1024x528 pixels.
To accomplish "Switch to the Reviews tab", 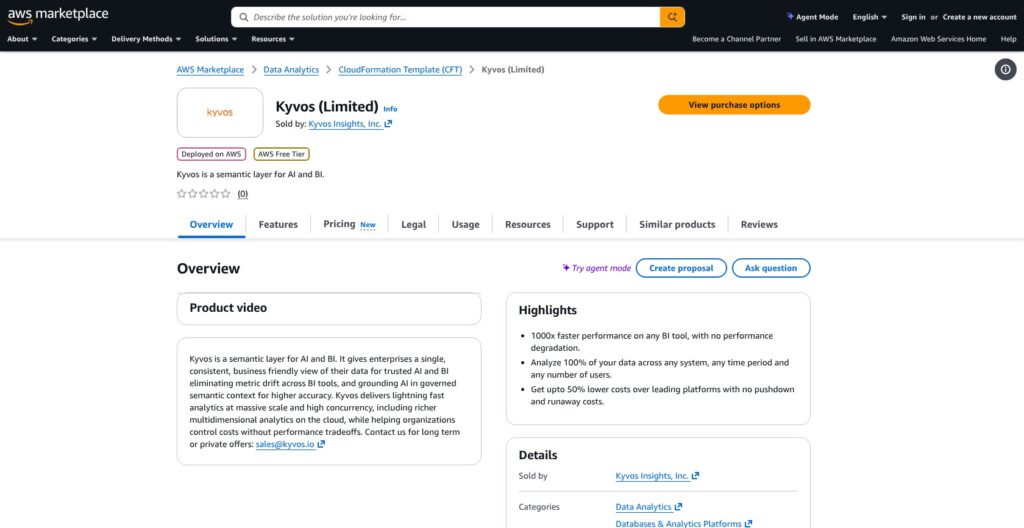I will (x=759, y=224).
